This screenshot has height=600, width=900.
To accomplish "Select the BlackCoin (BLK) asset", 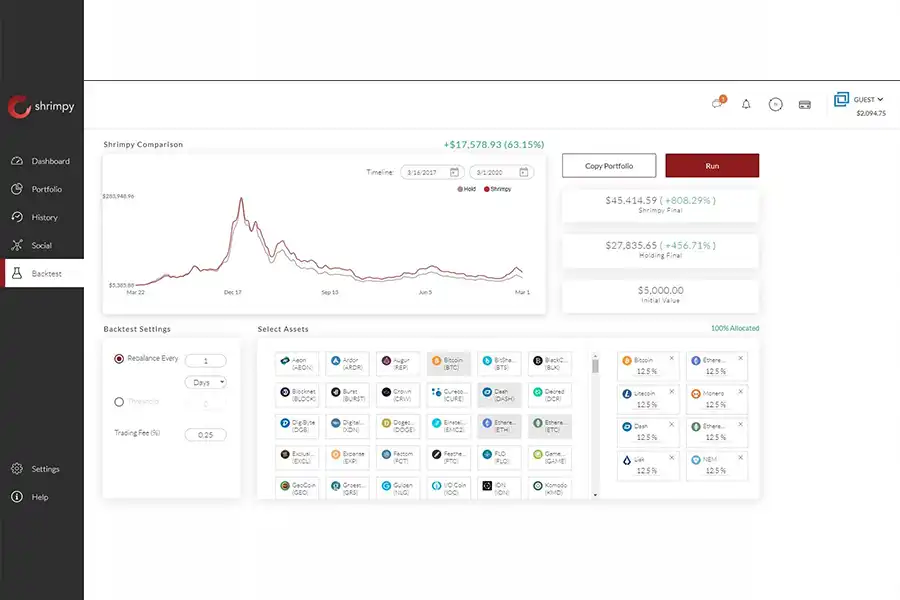I will point(550,363).
